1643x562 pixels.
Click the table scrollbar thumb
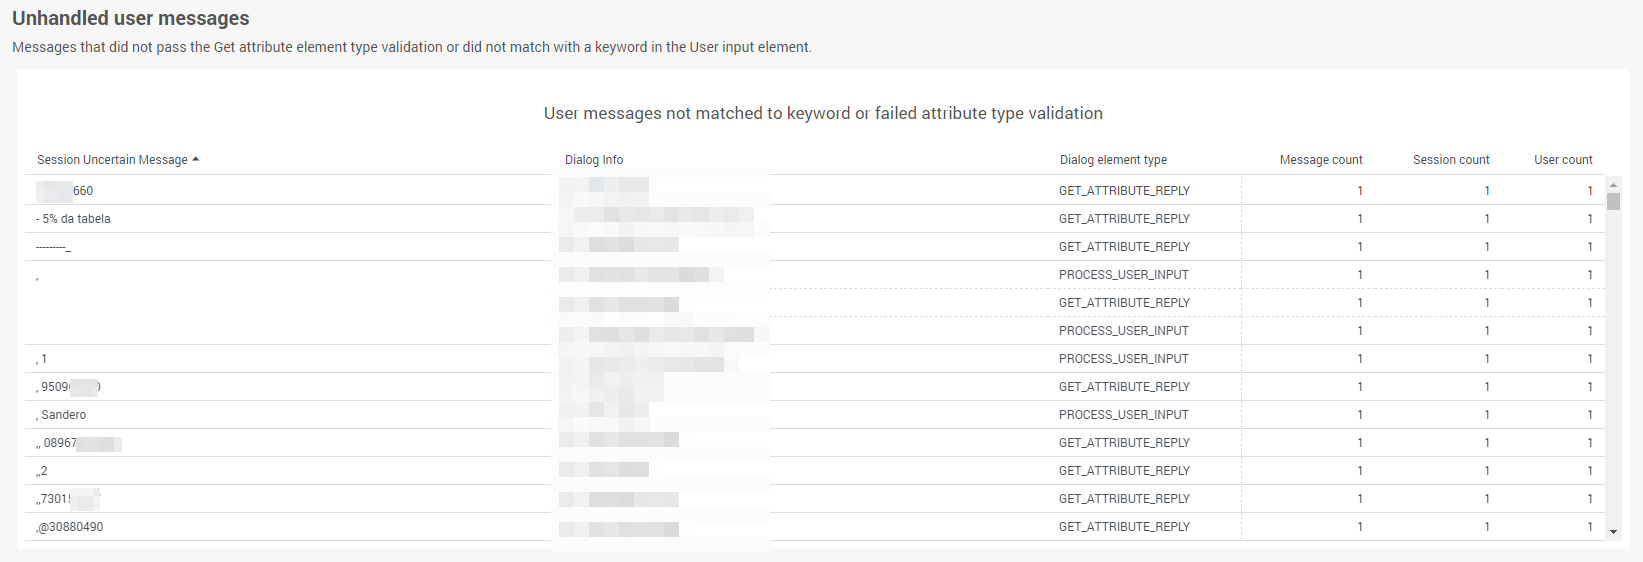coord(1613,201)
